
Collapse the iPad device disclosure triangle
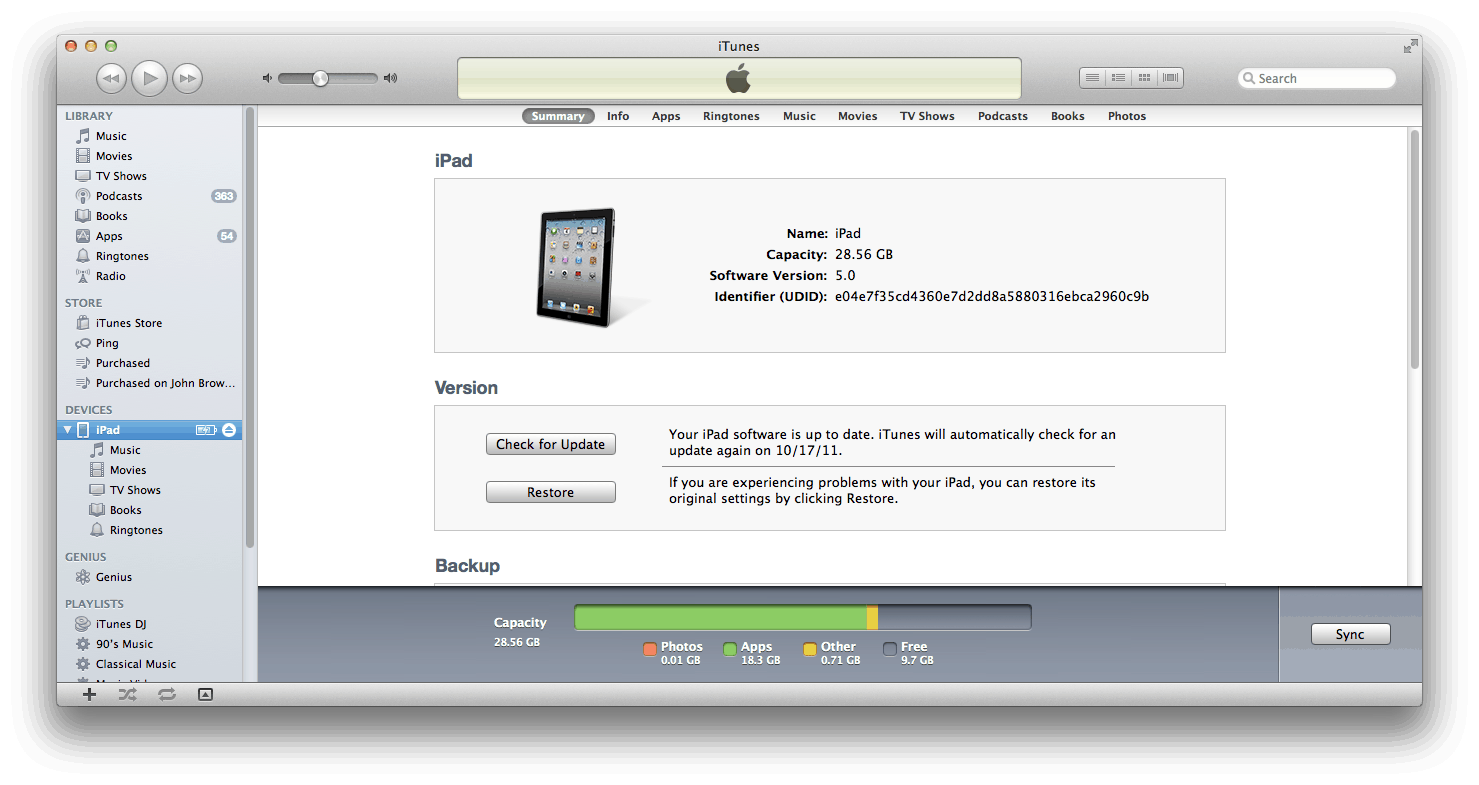pyautogui.click(x=68, y=430)
